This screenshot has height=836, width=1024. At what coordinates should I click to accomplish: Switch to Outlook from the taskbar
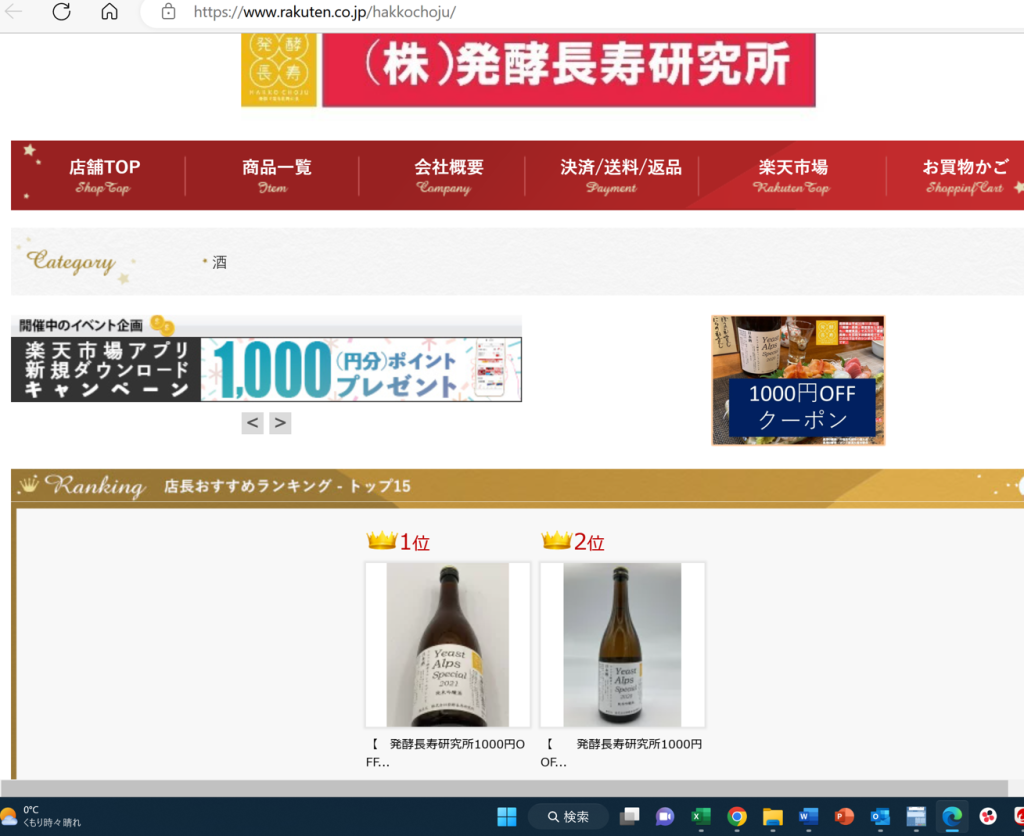point(880,816)
